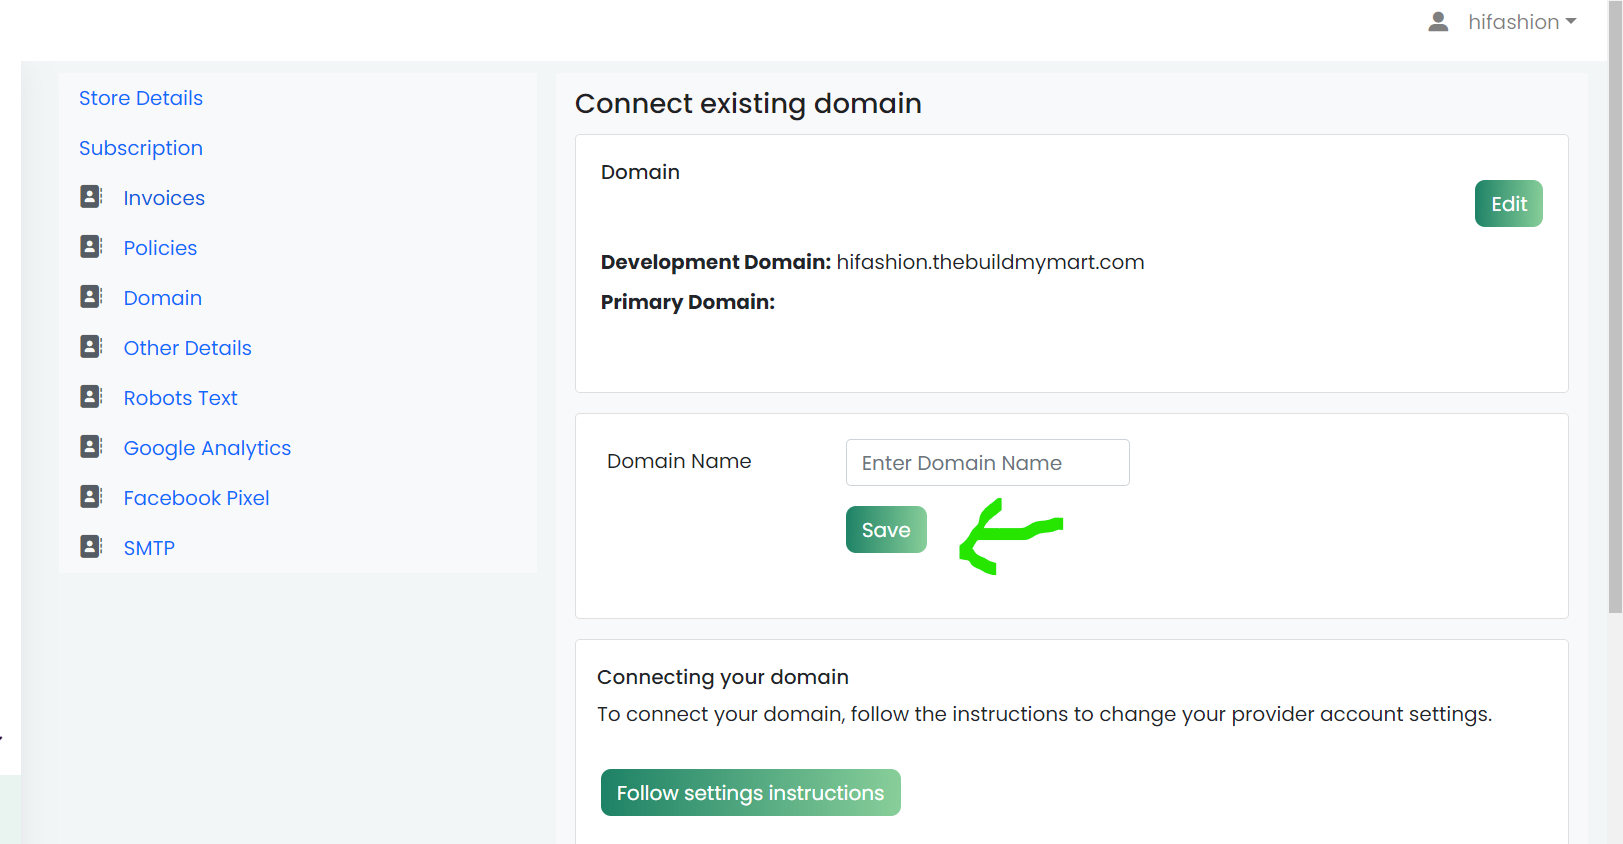1623x844 pixels.
Task: Save the entered domain name
Action: coord(886,529)
